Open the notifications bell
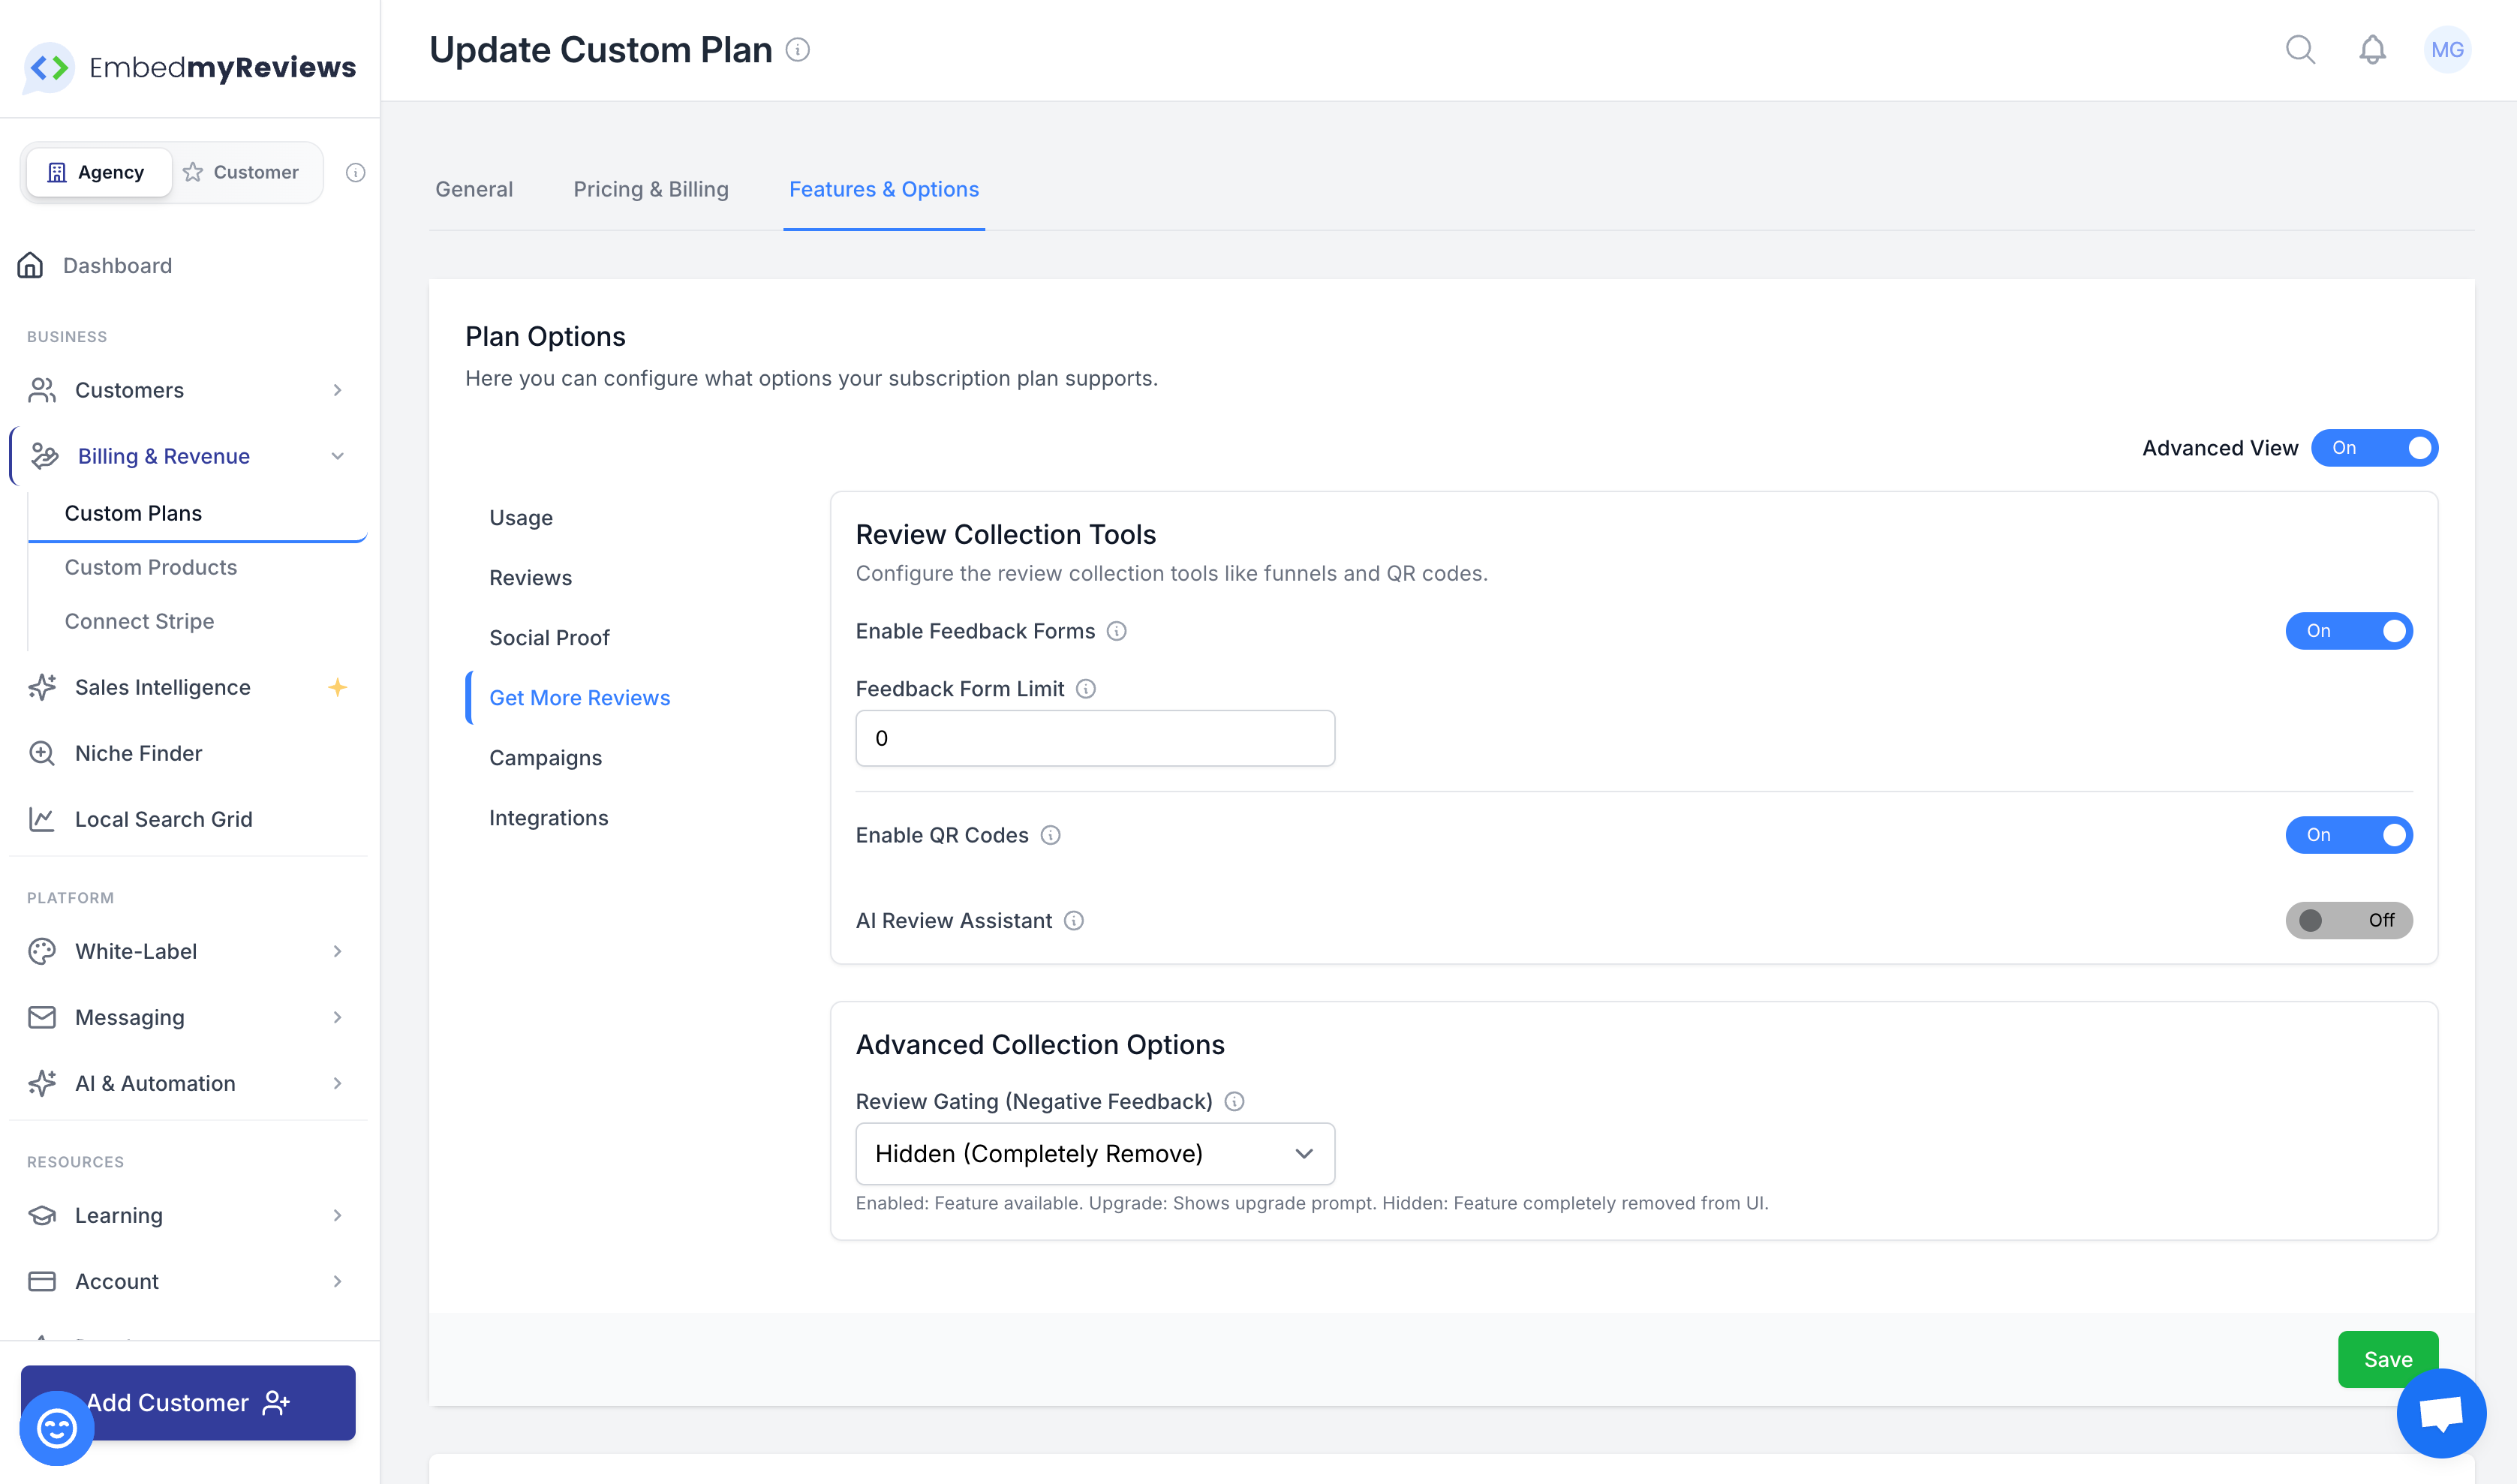This screenshot has height=1484, width=2517. click(2372, 49)
